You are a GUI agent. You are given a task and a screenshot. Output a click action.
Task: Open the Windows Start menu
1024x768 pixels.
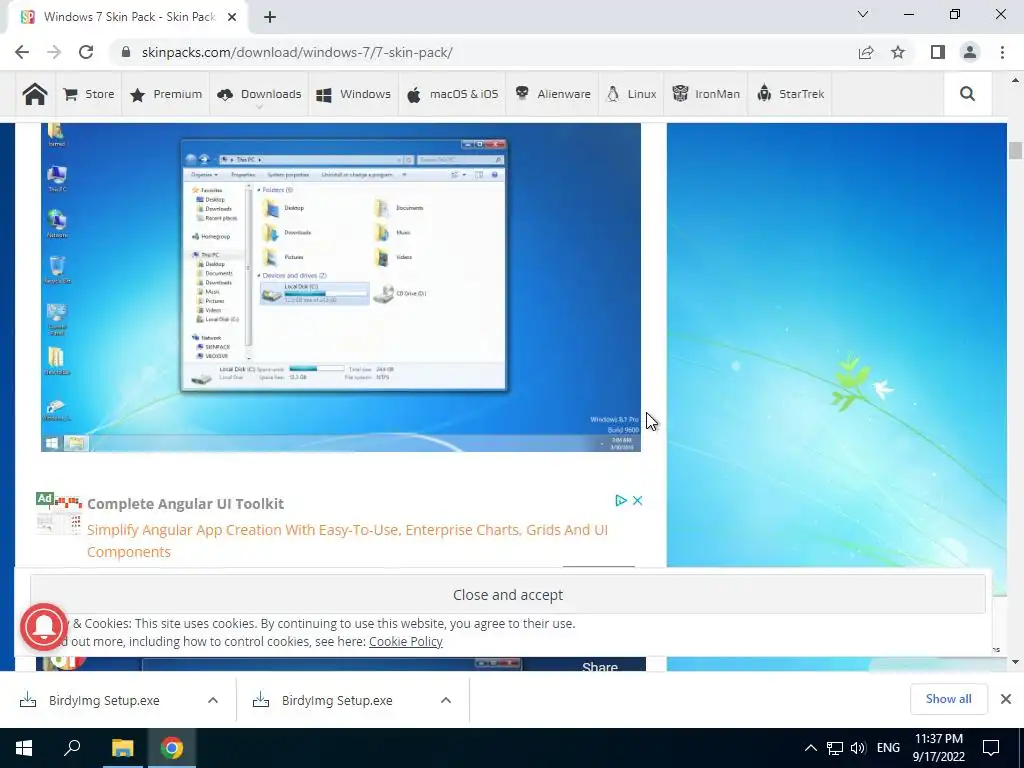click(x=24, y=748)
